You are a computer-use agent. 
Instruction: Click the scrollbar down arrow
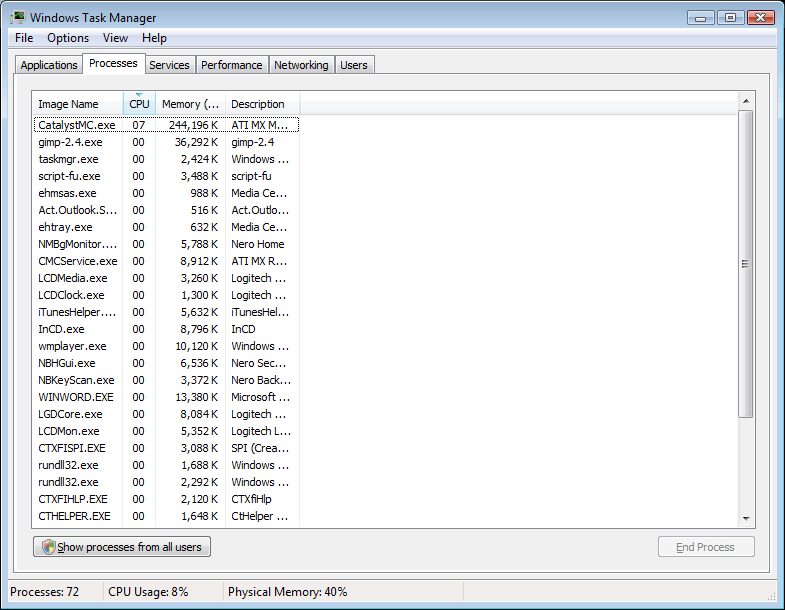[746, 518]
